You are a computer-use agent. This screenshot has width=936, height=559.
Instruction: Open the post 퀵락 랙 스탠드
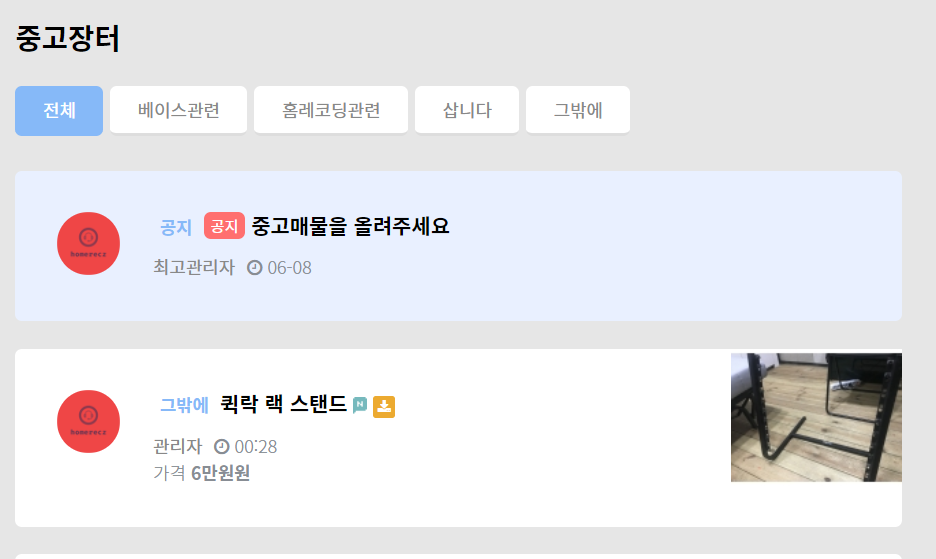coord(284,404)
